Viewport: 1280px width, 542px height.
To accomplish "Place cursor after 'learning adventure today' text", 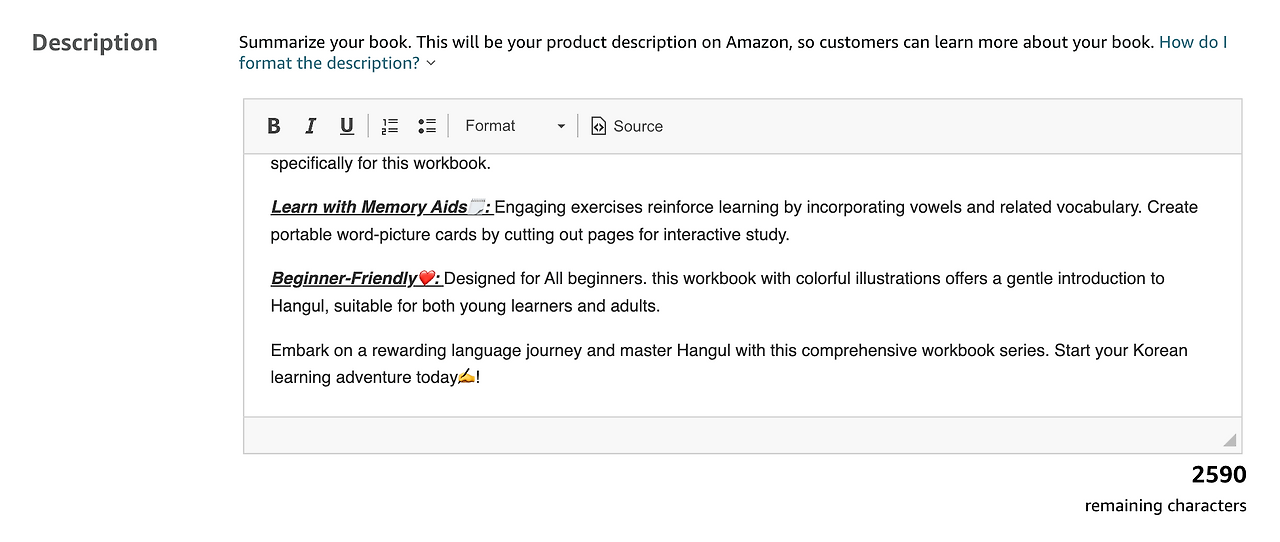I will coord(458,378).
